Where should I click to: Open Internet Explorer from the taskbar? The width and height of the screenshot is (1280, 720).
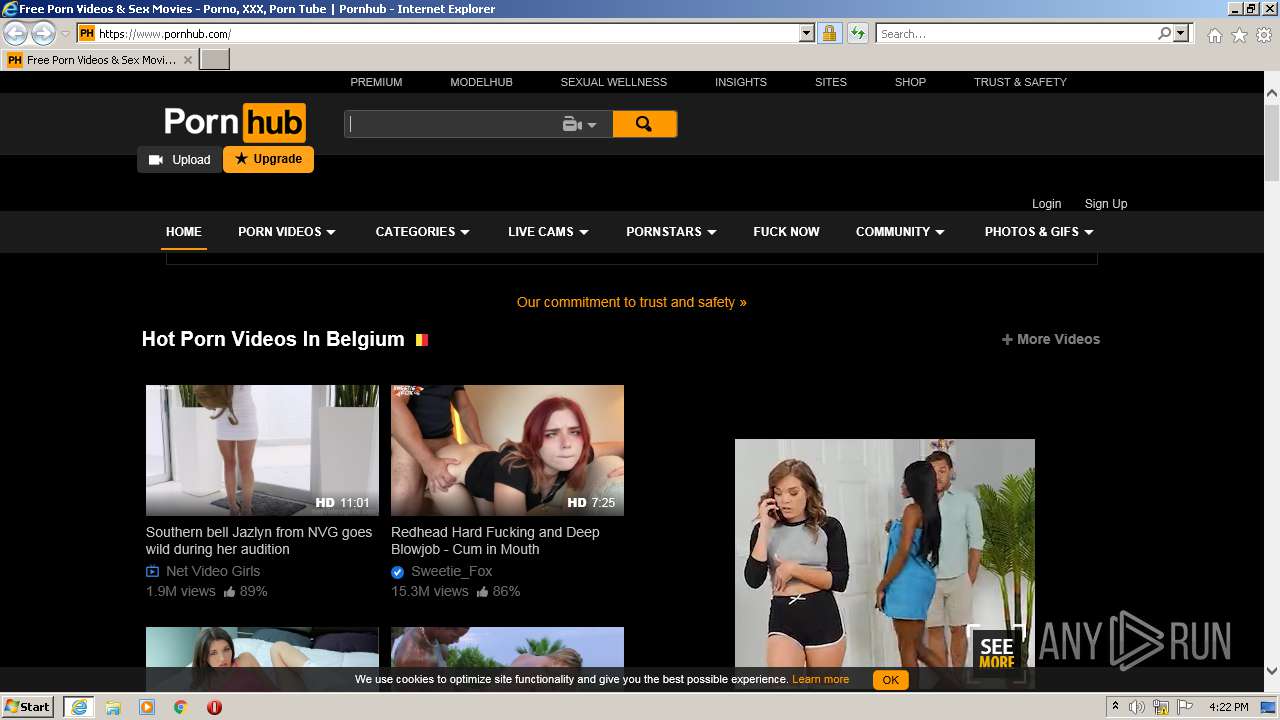pyautogui.click(x=78, y=707)
